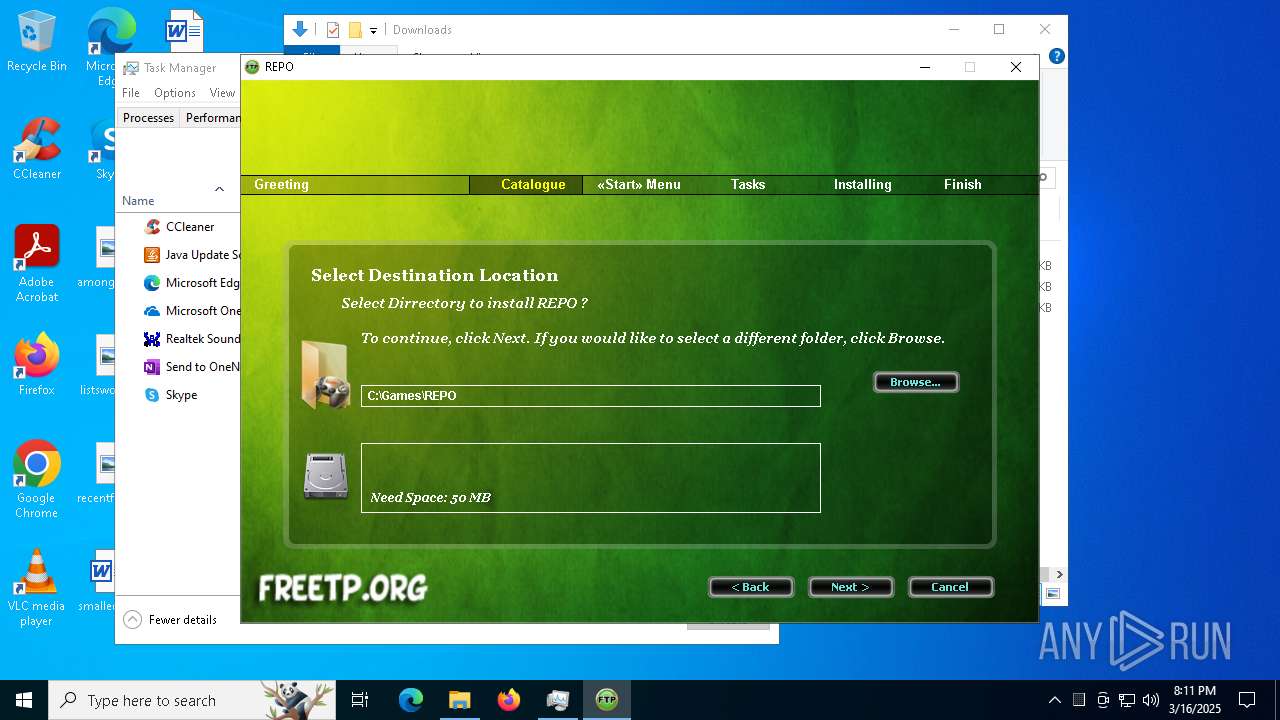Select the «Start» Menu step tab
Screen dimensions: 1280x720
639,184
